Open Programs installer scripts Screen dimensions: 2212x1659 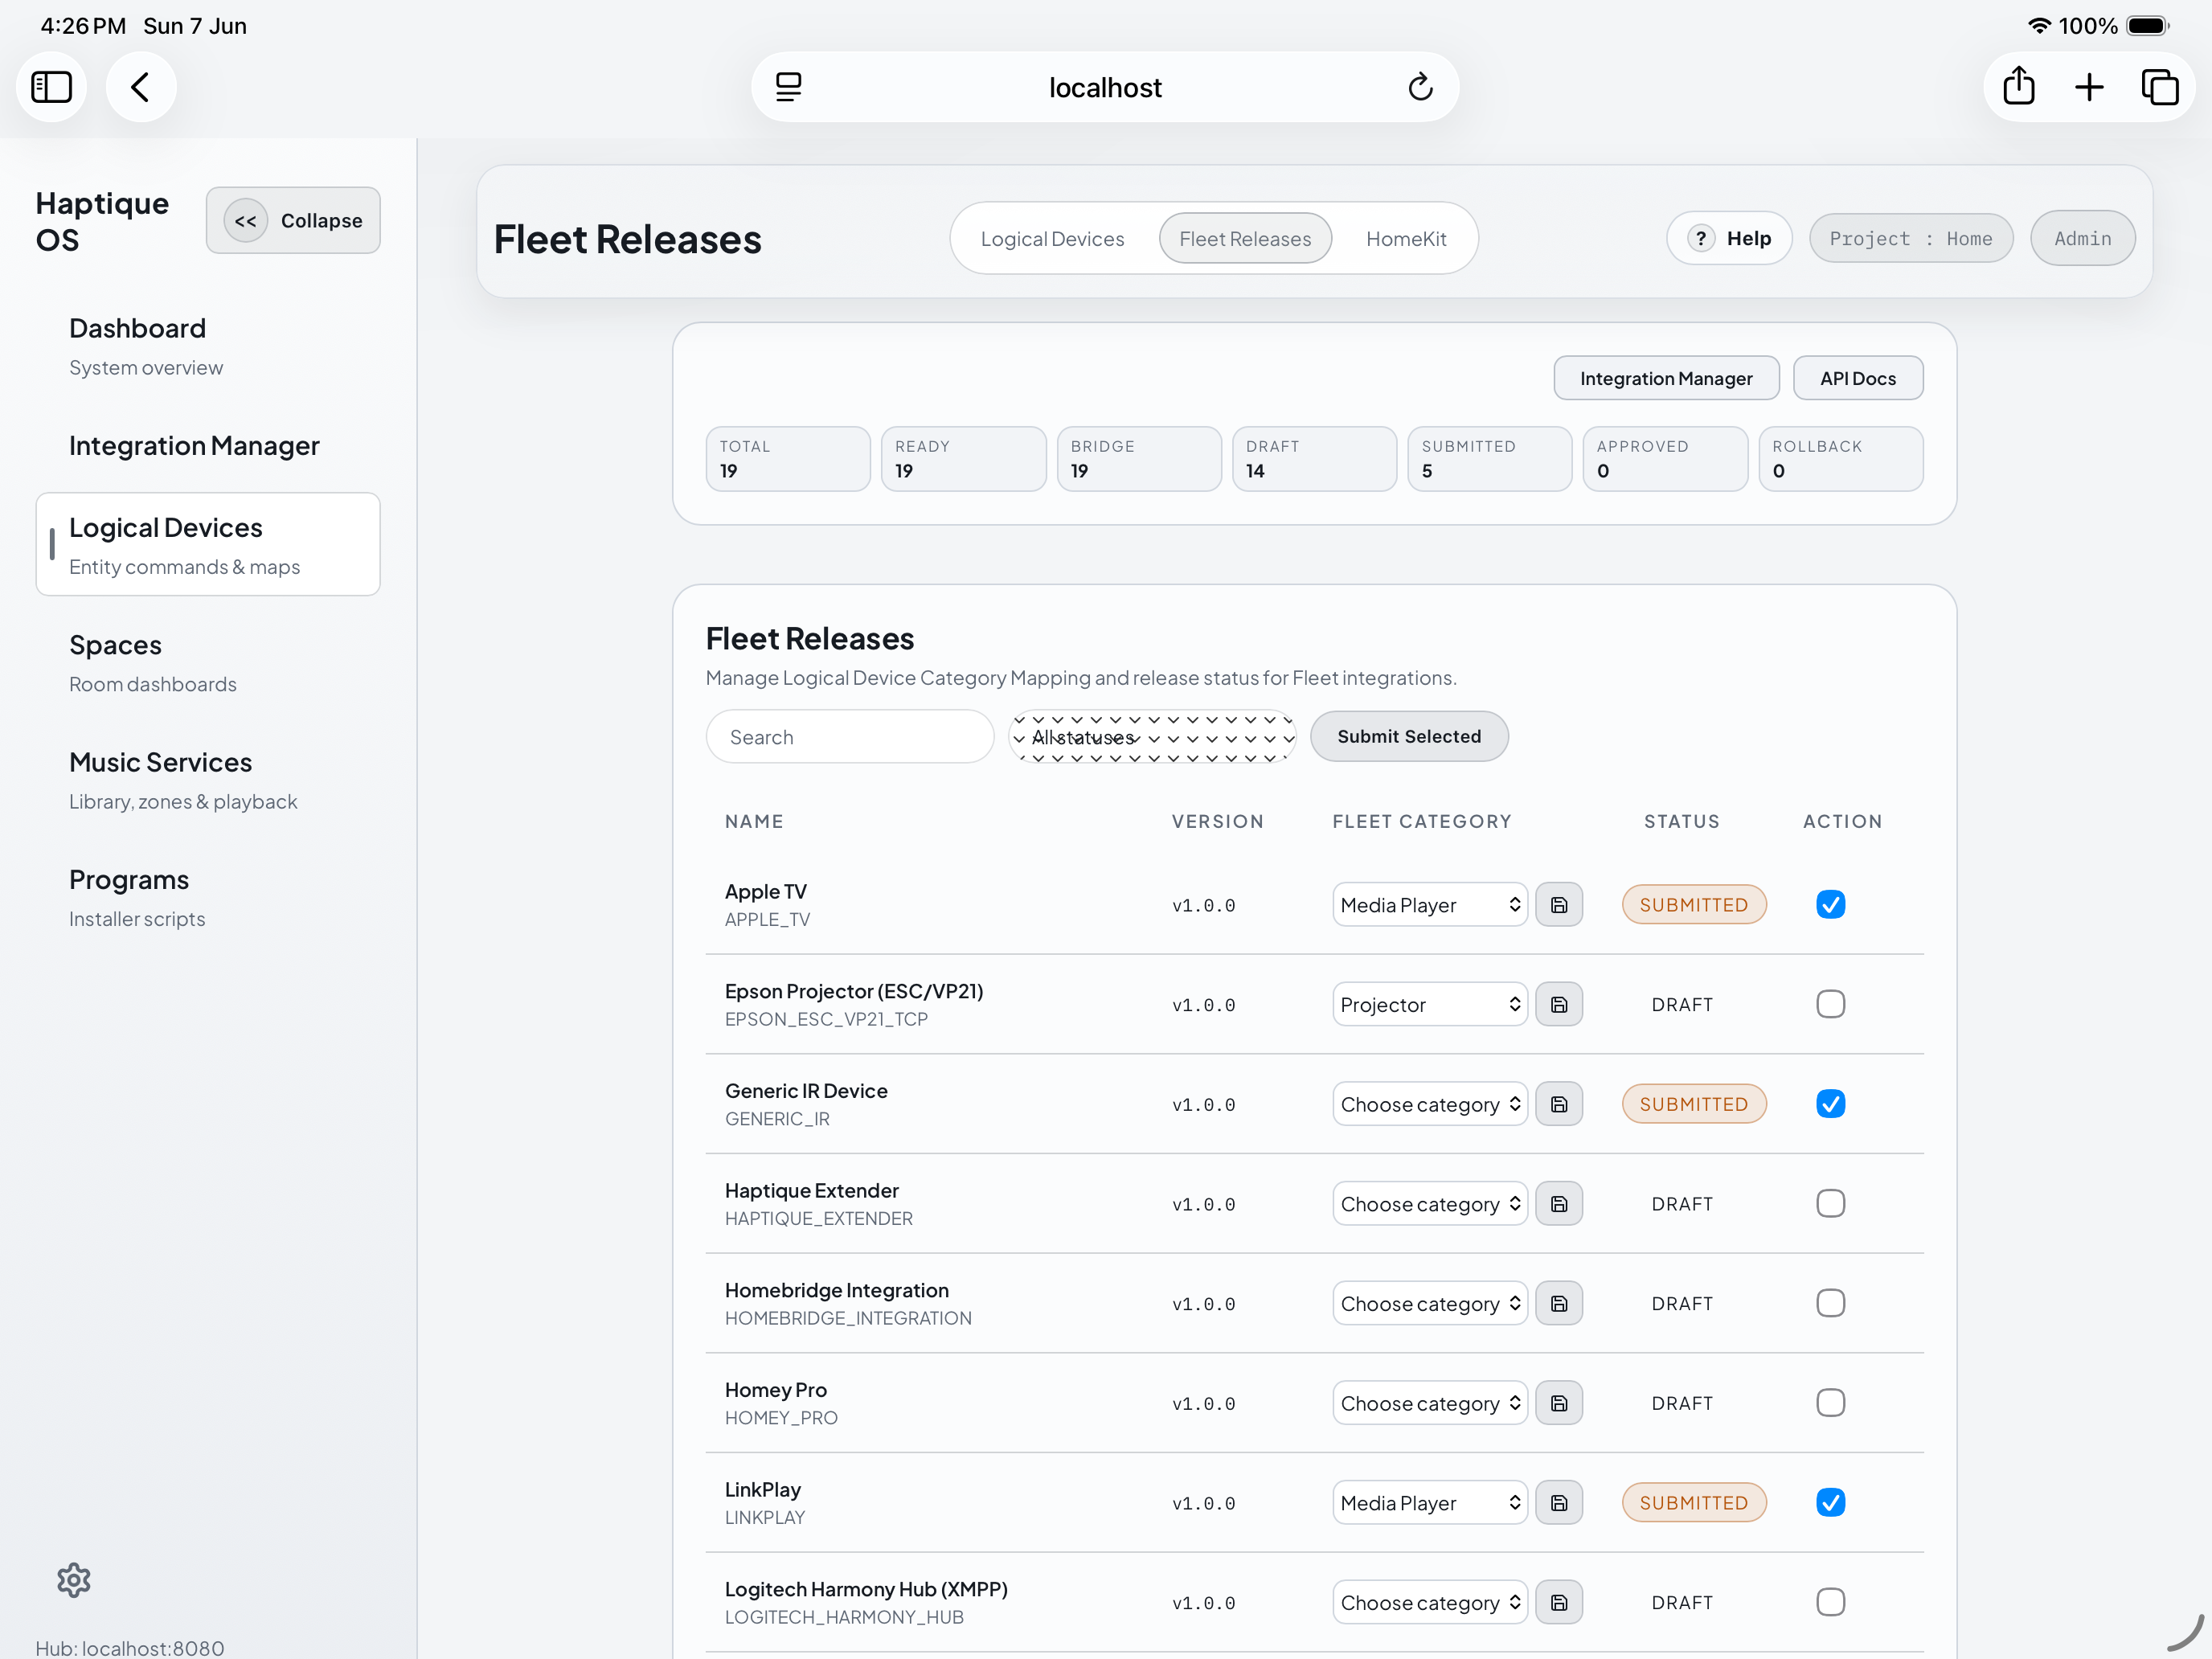(208, 897)
